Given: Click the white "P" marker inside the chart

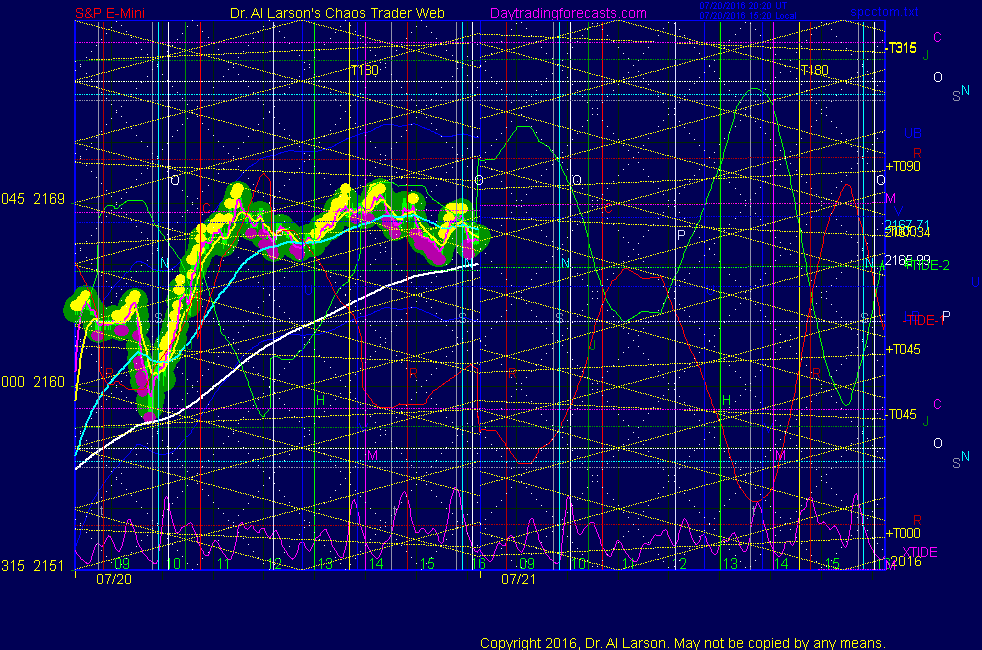Looking at the screenshot, I should (x=681, y=235).
